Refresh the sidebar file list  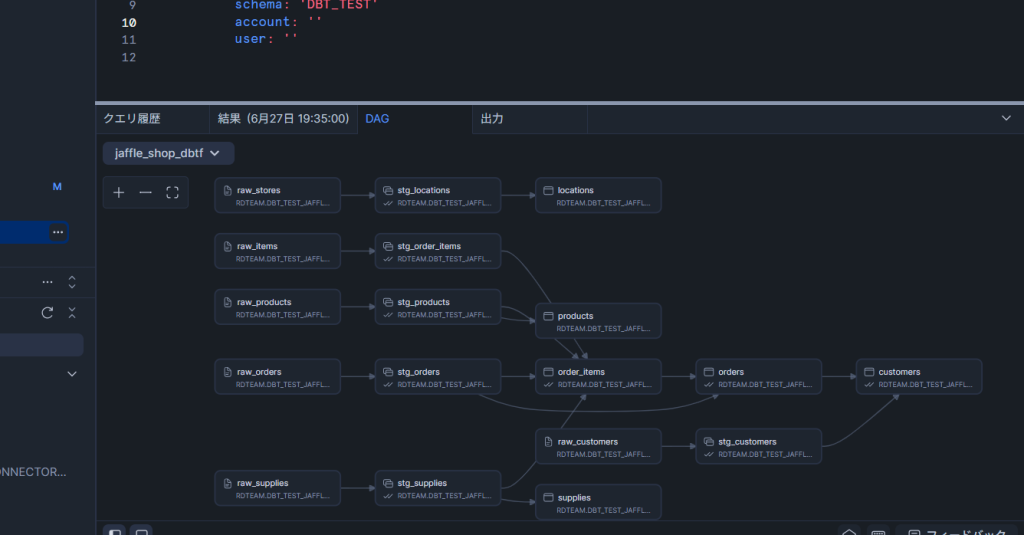(x=47, y=313)
